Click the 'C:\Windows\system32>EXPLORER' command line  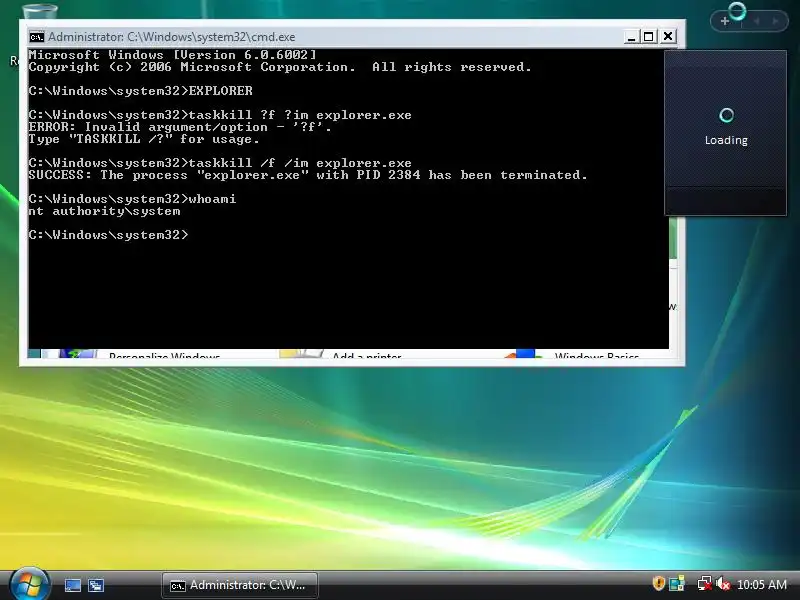[x=141, y=91]
